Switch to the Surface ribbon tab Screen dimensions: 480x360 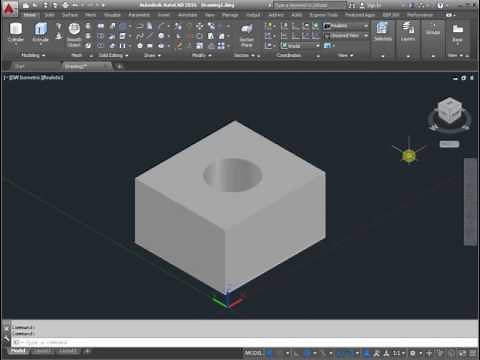(x=70, y=15)
